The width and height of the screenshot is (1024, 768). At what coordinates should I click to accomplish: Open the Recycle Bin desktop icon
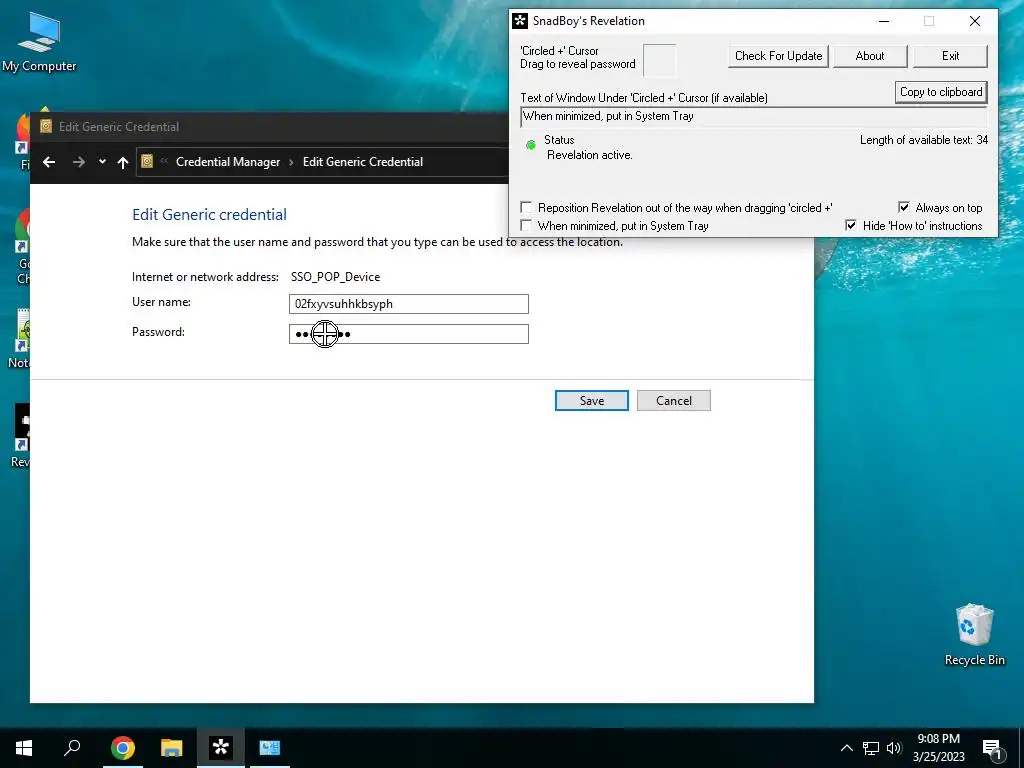point(974,634)
